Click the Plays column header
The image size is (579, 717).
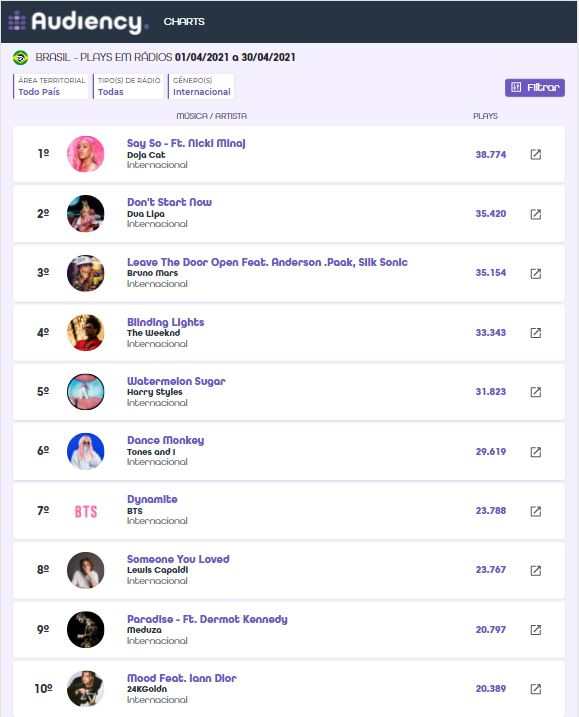[x=485, y=116]
